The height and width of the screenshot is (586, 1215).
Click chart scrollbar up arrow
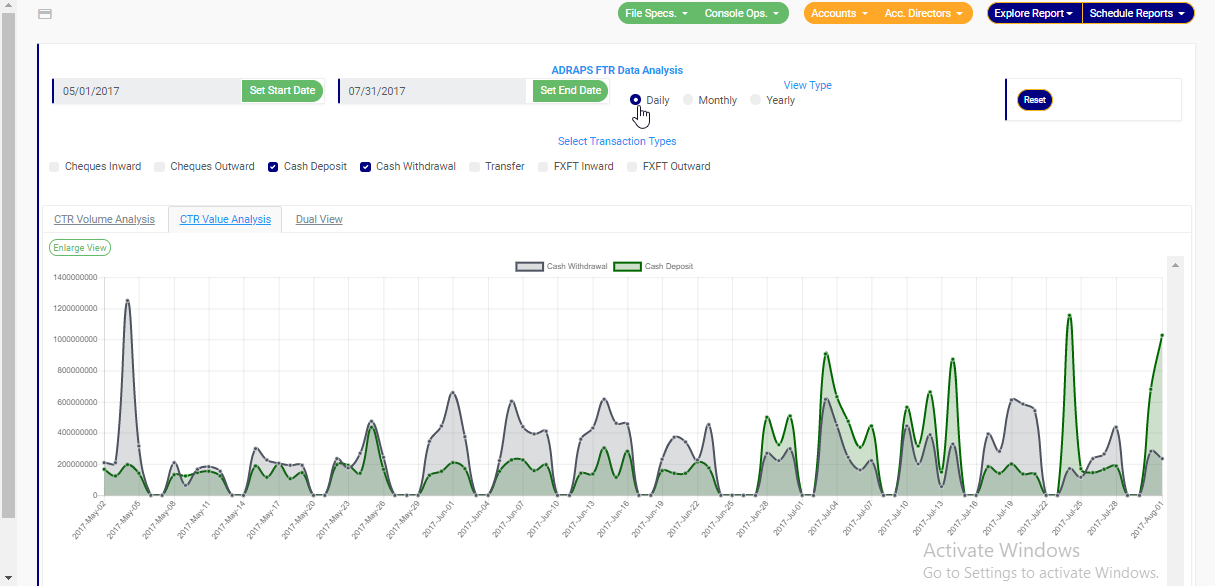[x=1176, y=265]
